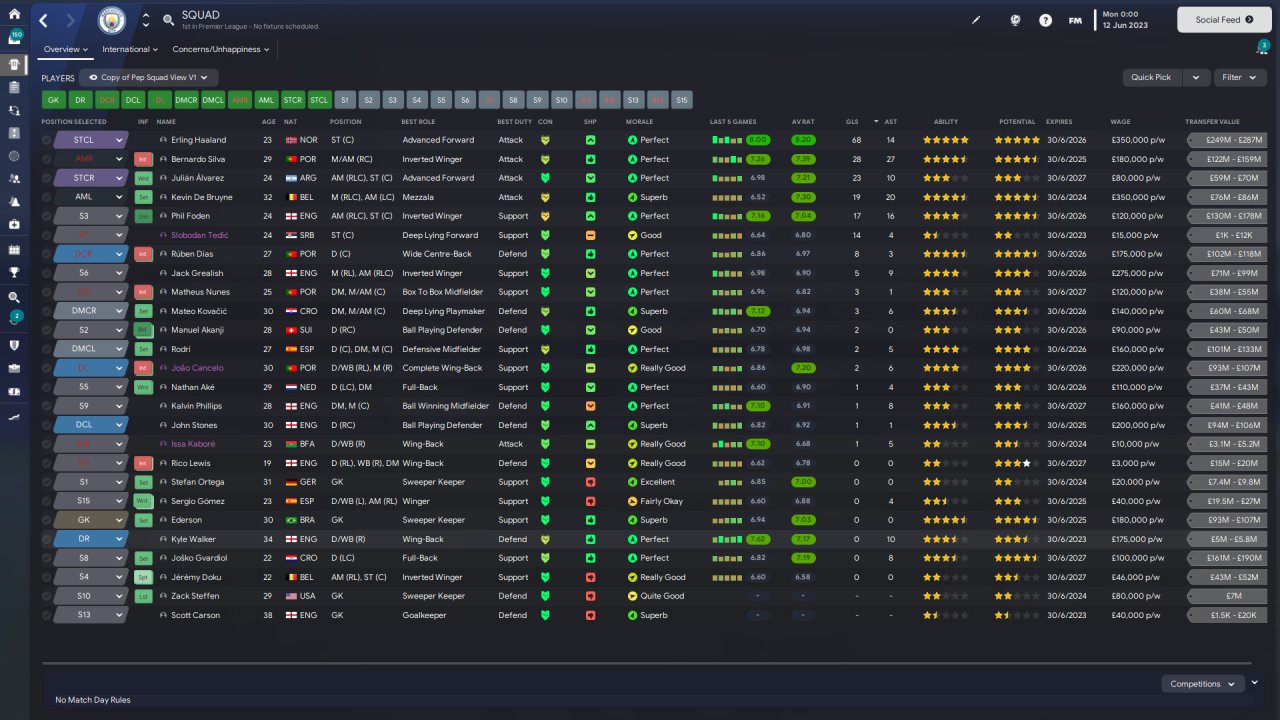The height and width of the screenshot is (720, 1280).
Task: Click the player info icon beside Erling Haaland
Action: pyautogui.click(x=164, y=140)
